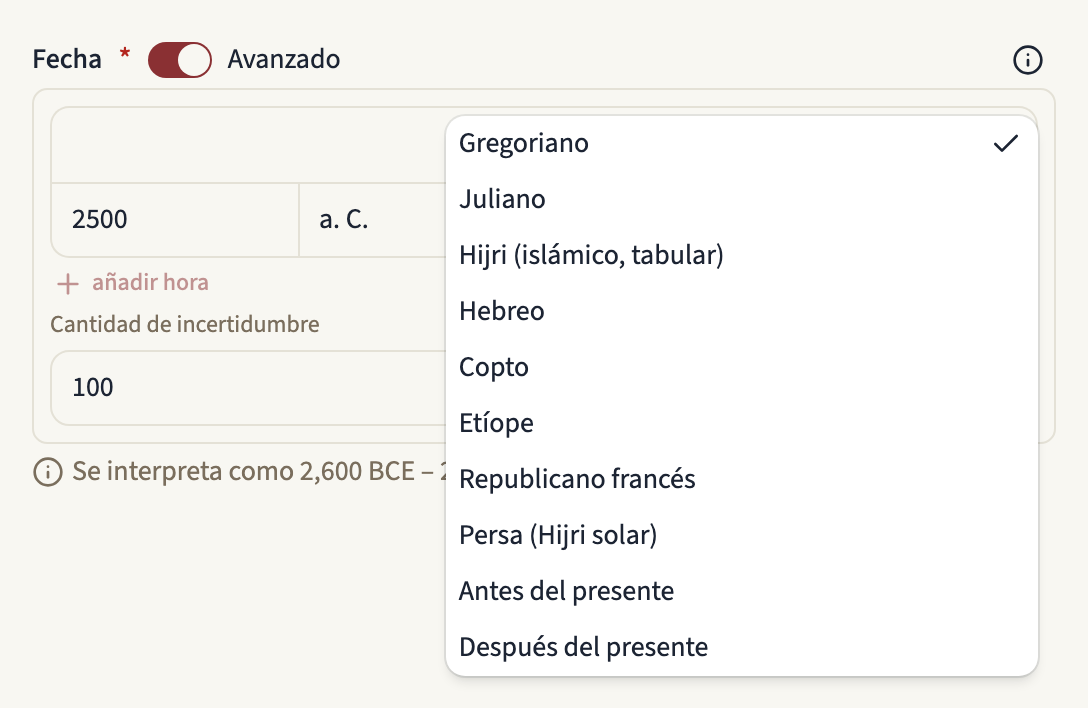The image size is (1088, 708).
Task: Select Gregoriano calendar option
Action: (x=742, y=143)
